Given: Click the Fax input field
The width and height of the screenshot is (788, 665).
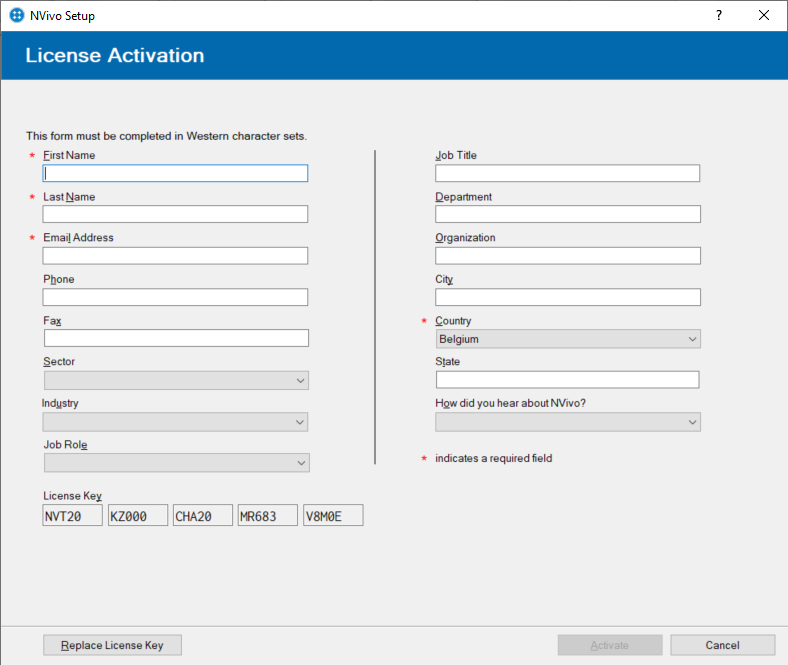Looking at the screenshot, I should coord(176,338).
